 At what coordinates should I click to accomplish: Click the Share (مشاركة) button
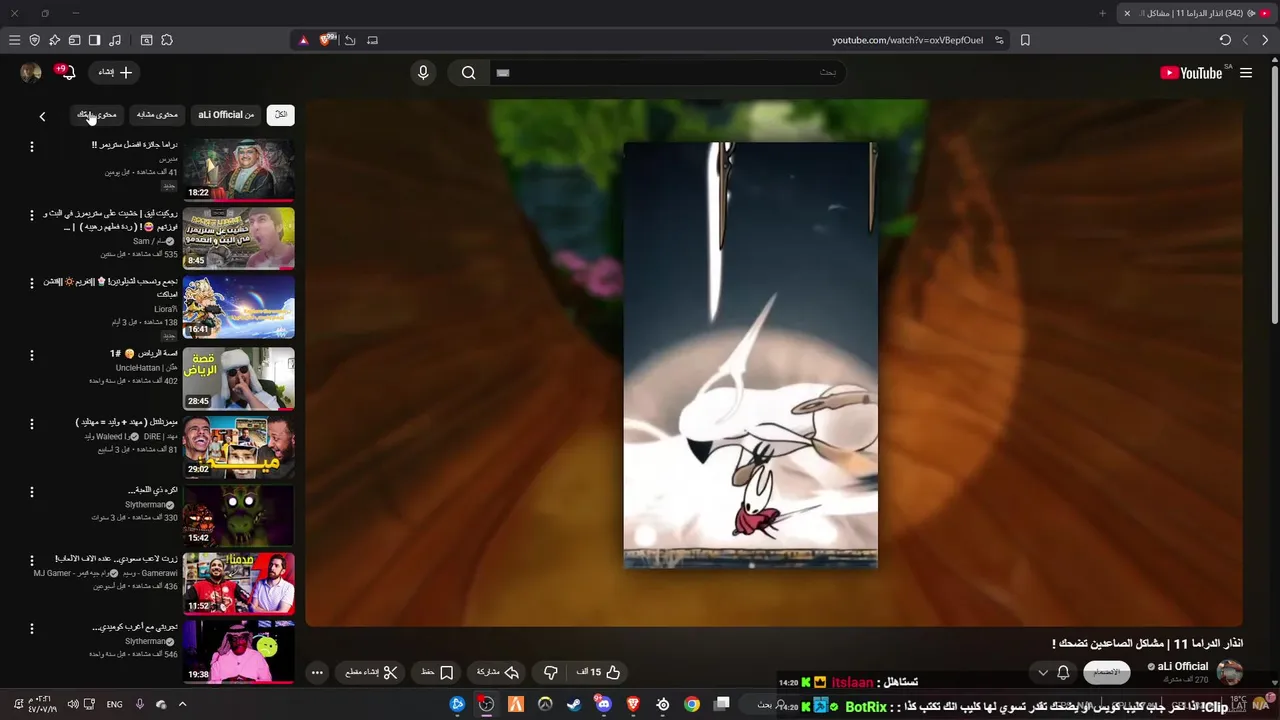point(498,672)
